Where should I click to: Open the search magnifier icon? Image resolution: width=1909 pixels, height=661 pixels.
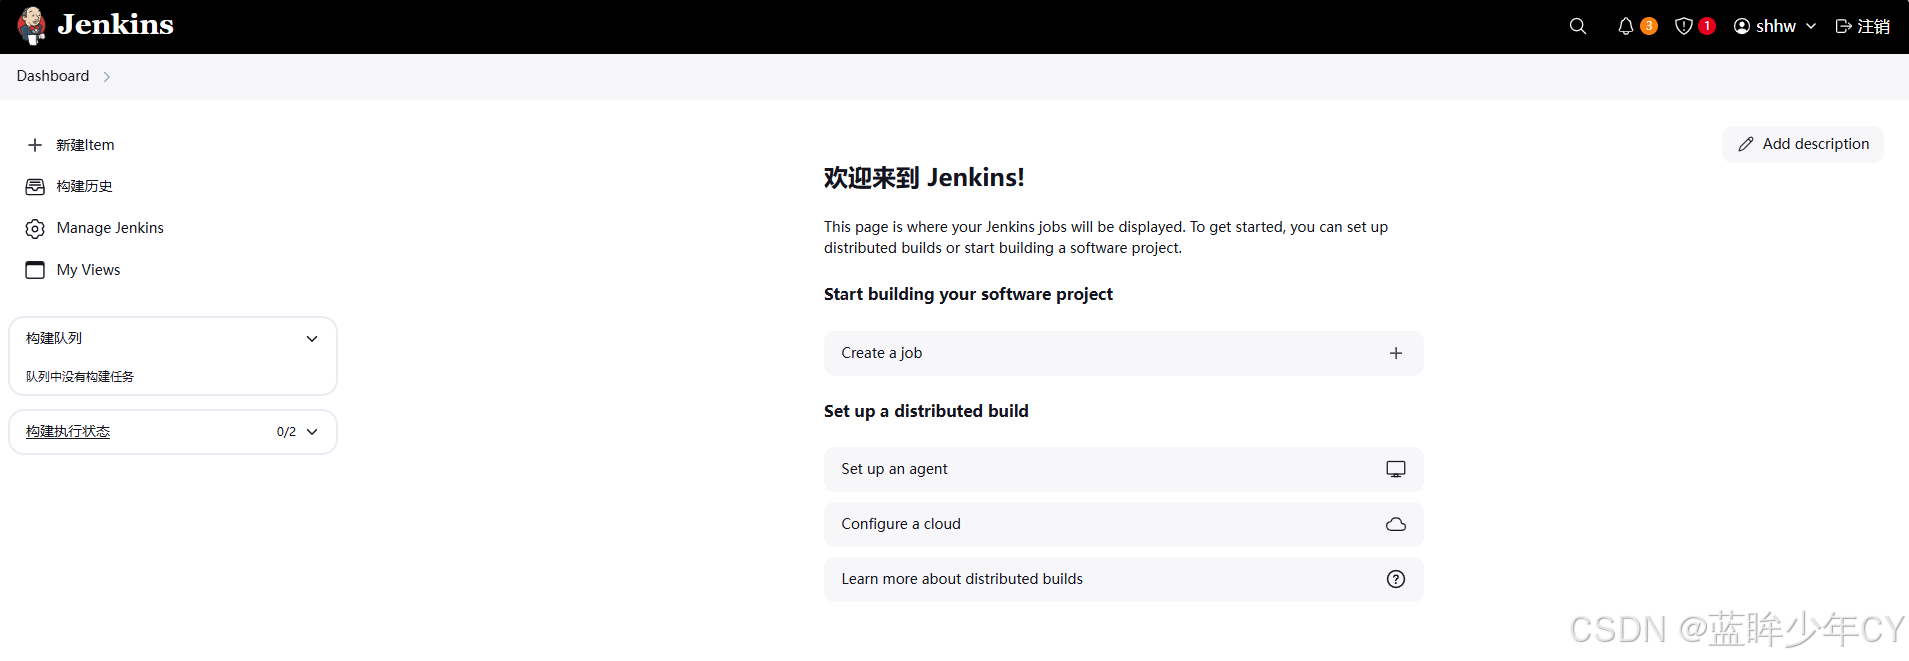pos(1578,26)
